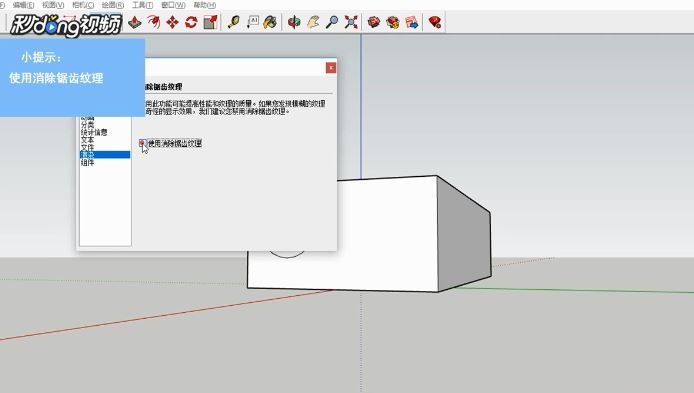Select the Paint Bucket tool
This screenshot has height=393, width=694.
[270, 22]
